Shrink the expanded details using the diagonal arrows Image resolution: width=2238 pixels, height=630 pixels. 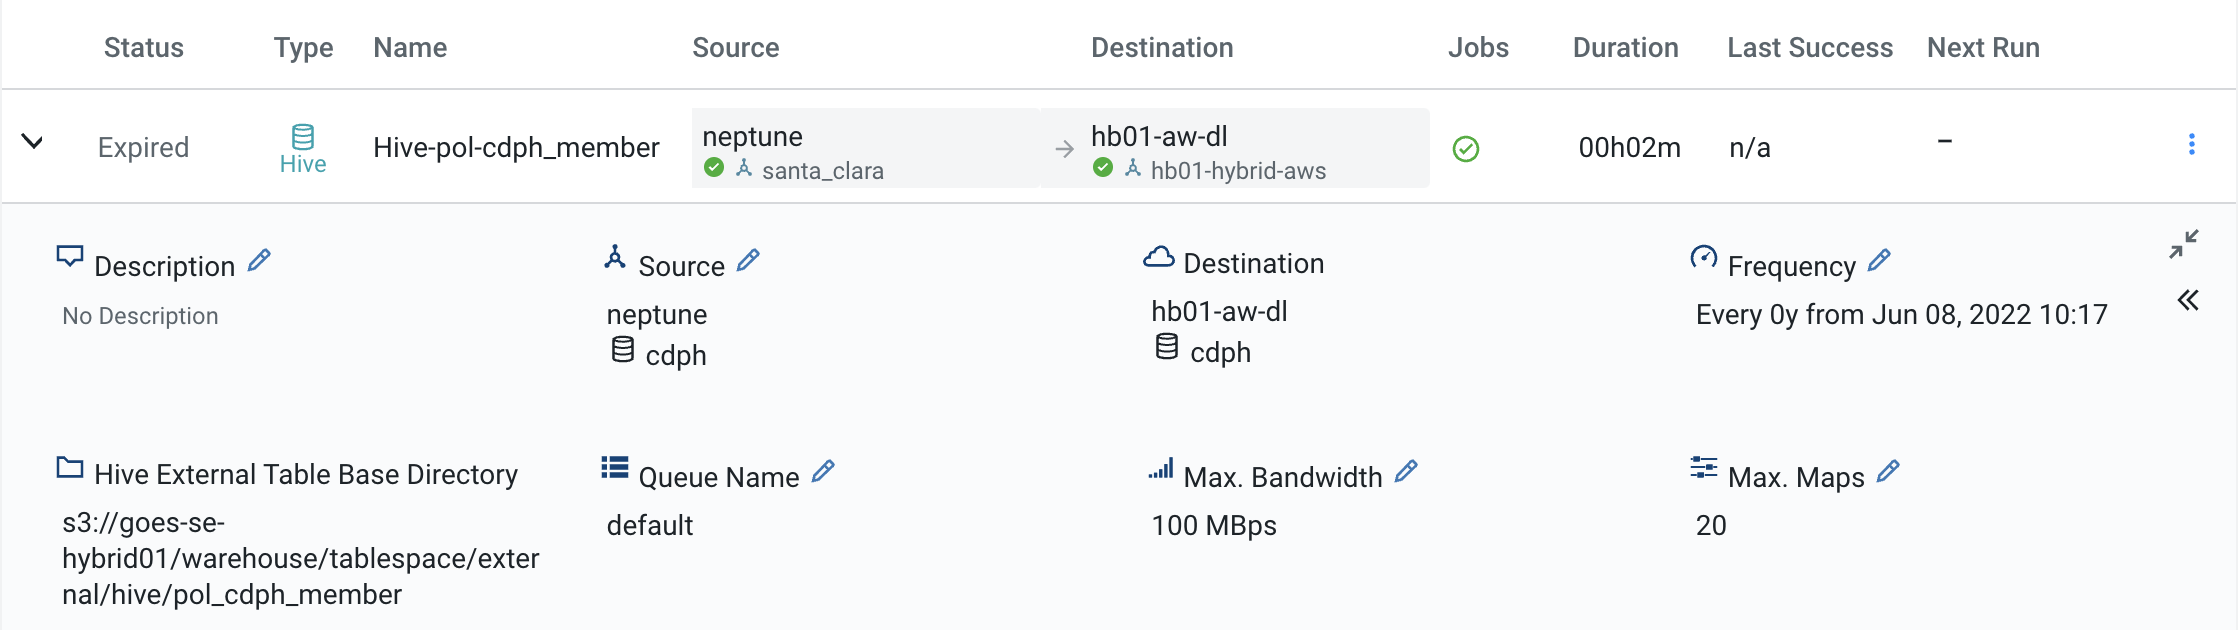[x=2187, y=243]
